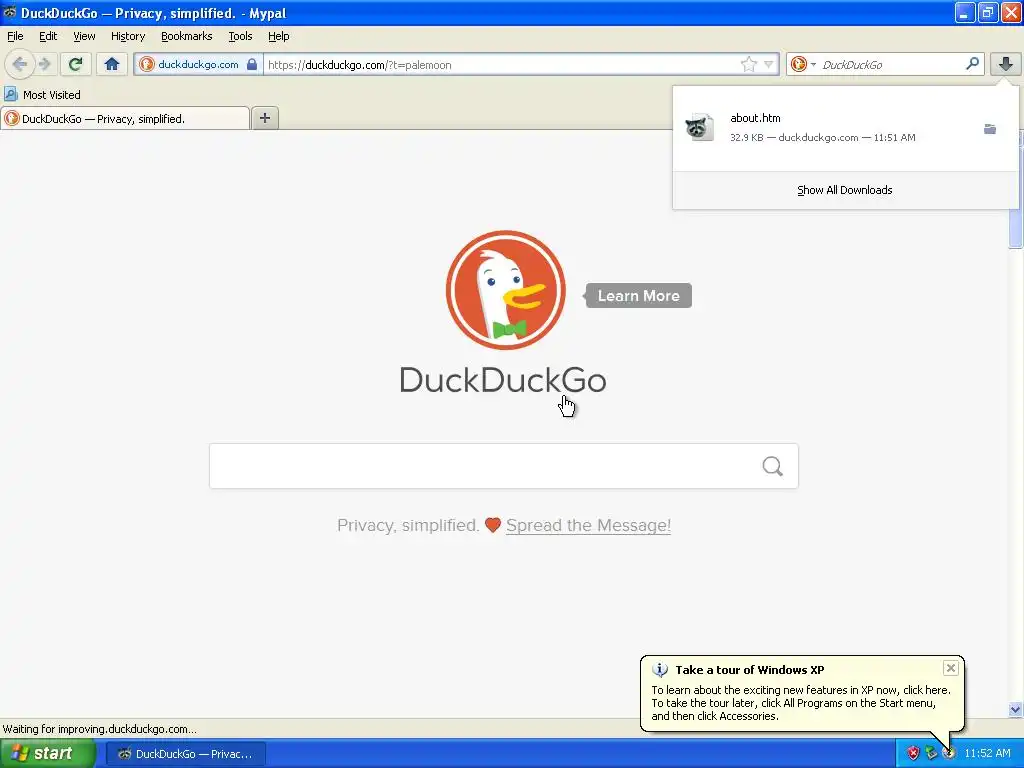Click the address bar URL field

click(502, 64)
